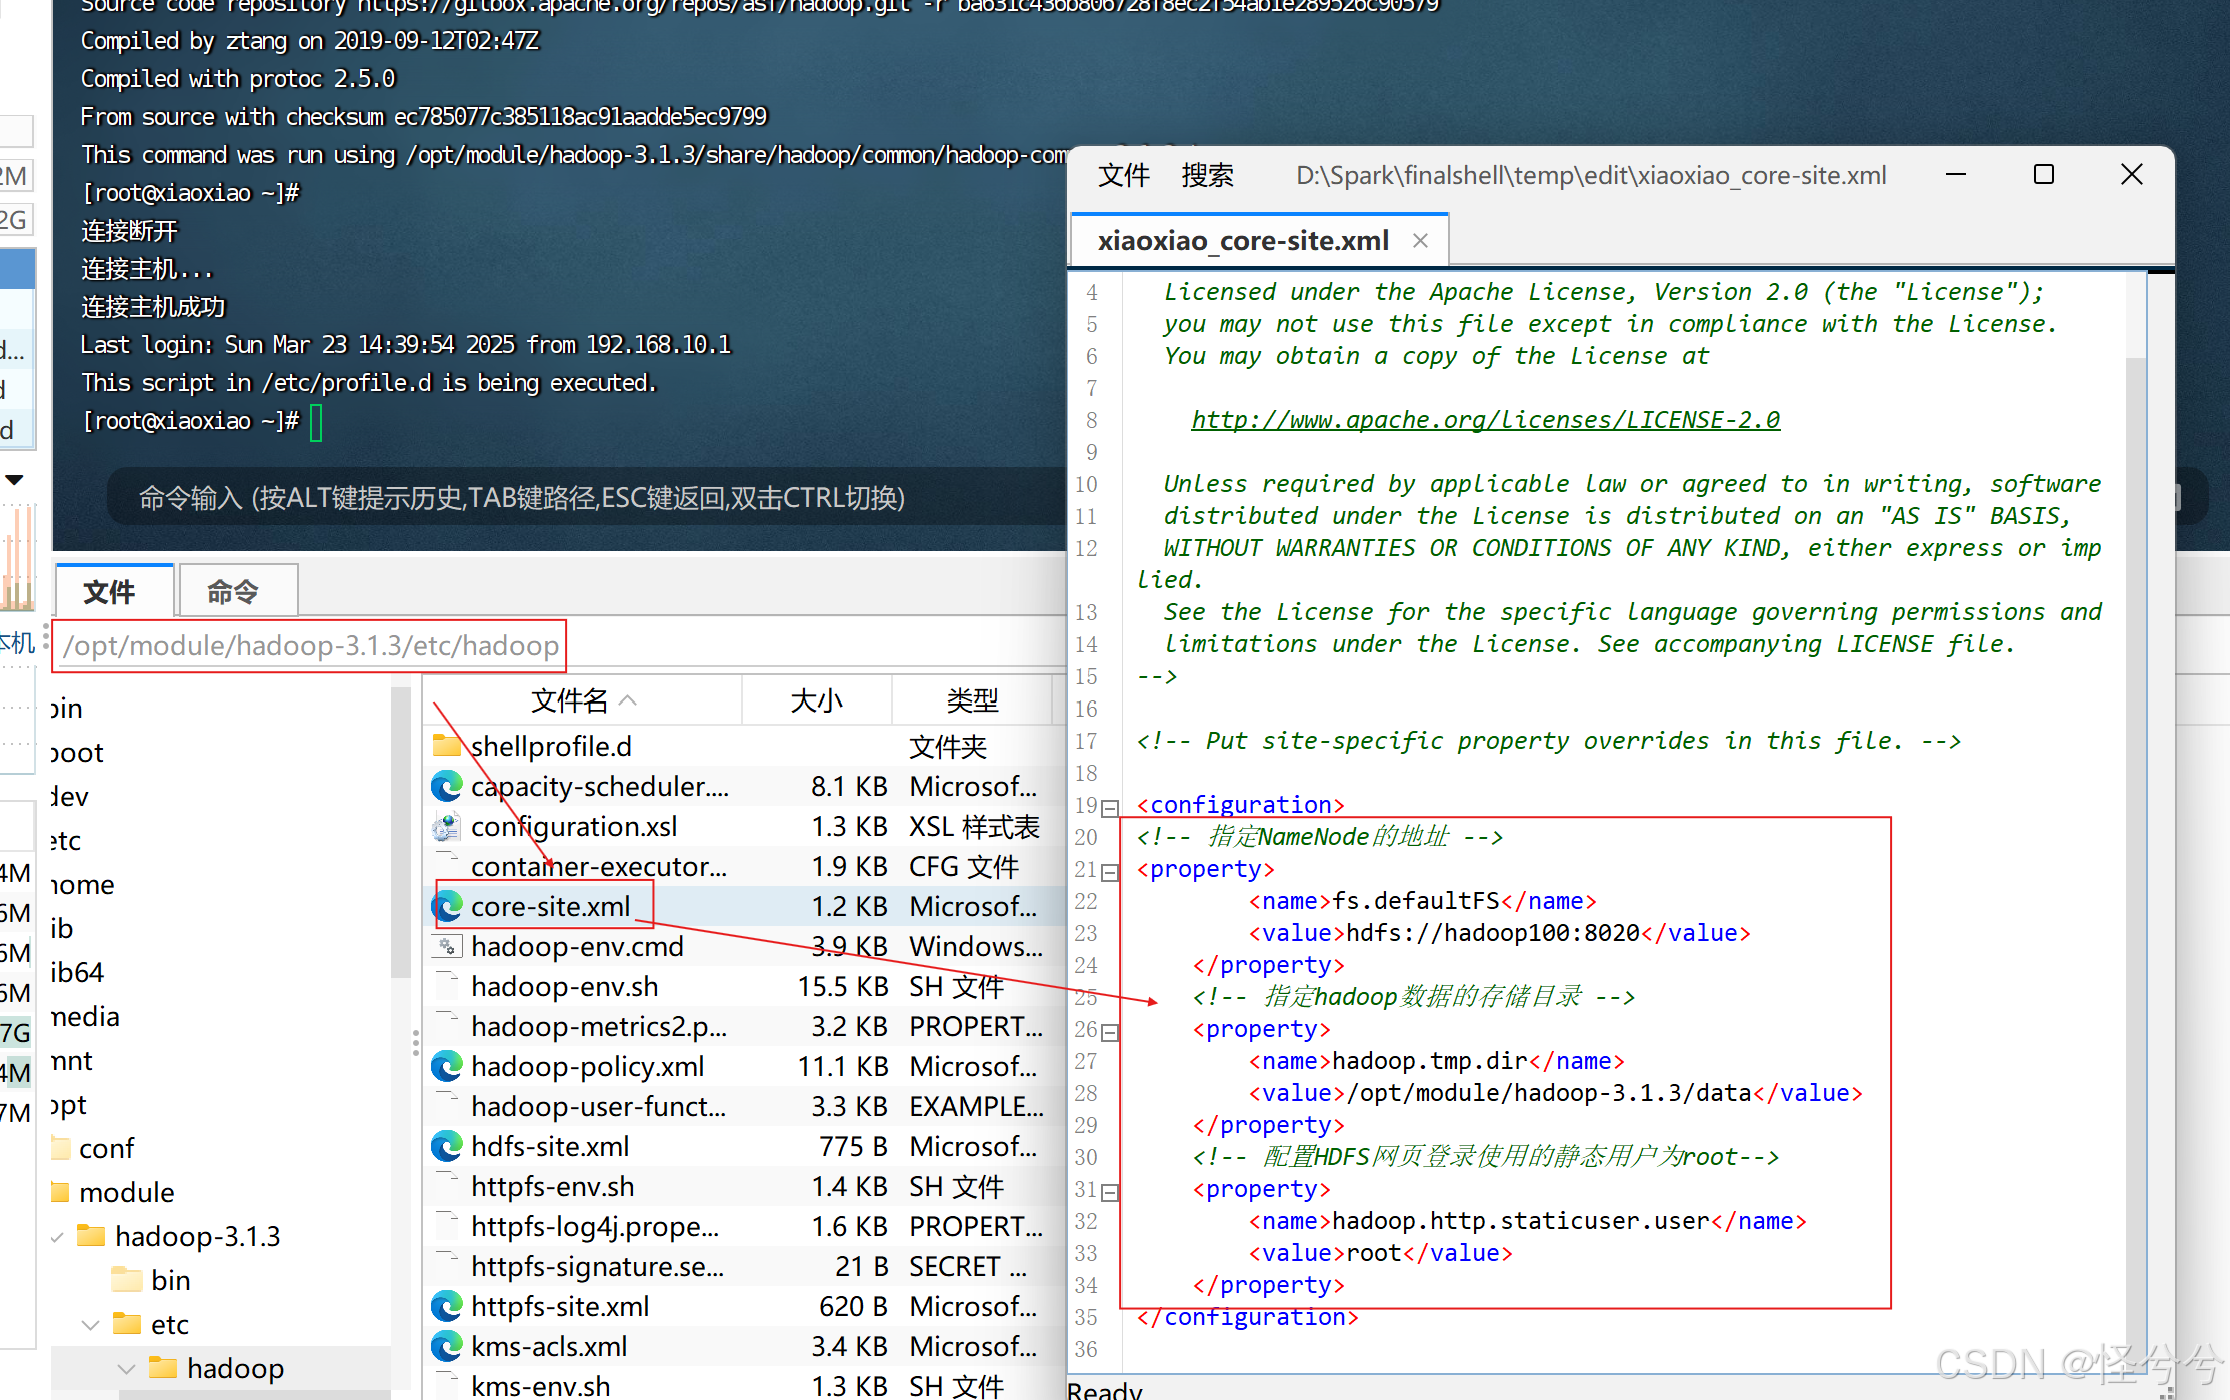
Task: Collapse the etc folder tree node
Action: click(90, 1325)
